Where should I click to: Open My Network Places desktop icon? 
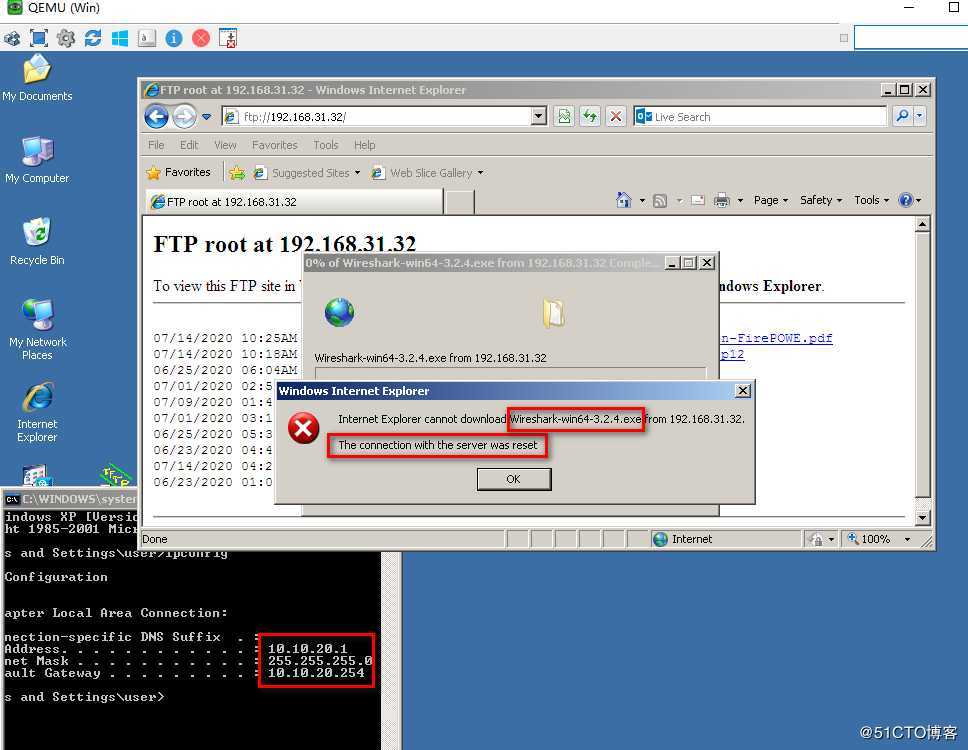click(x=38, y=329)
